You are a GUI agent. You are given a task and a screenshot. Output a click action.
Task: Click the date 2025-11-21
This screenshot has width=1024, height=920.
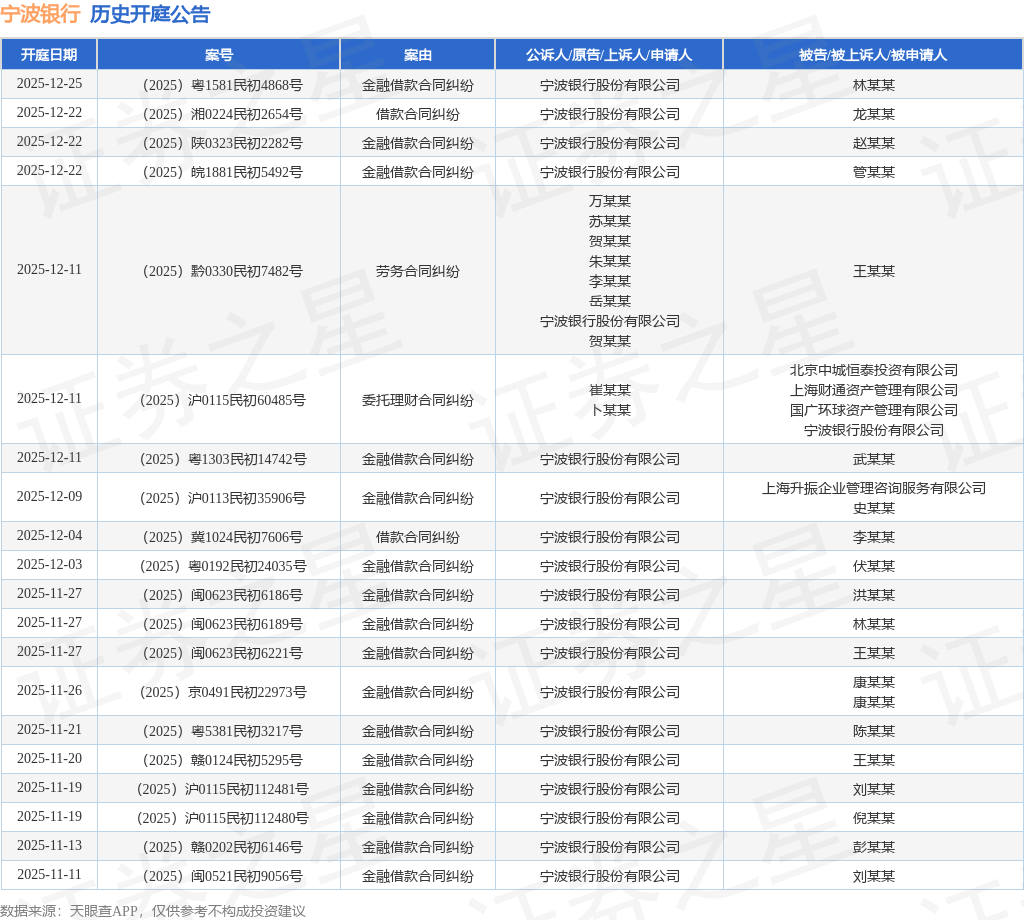pyautogui.click(x=49, y=729)
